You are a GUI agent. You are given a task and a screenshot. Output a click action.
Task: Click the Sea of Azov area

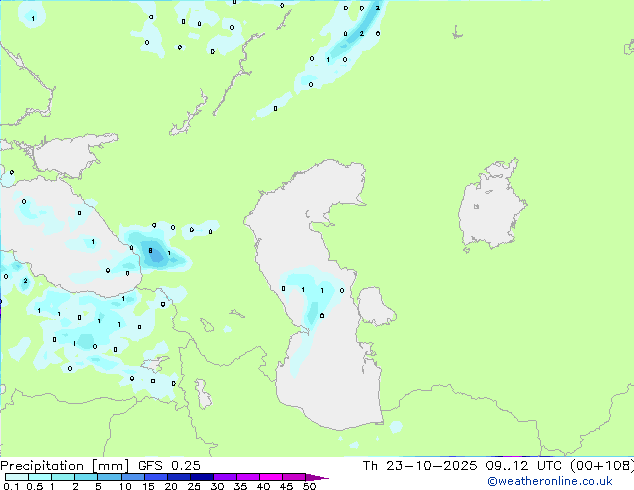click(x=68, y=155)
